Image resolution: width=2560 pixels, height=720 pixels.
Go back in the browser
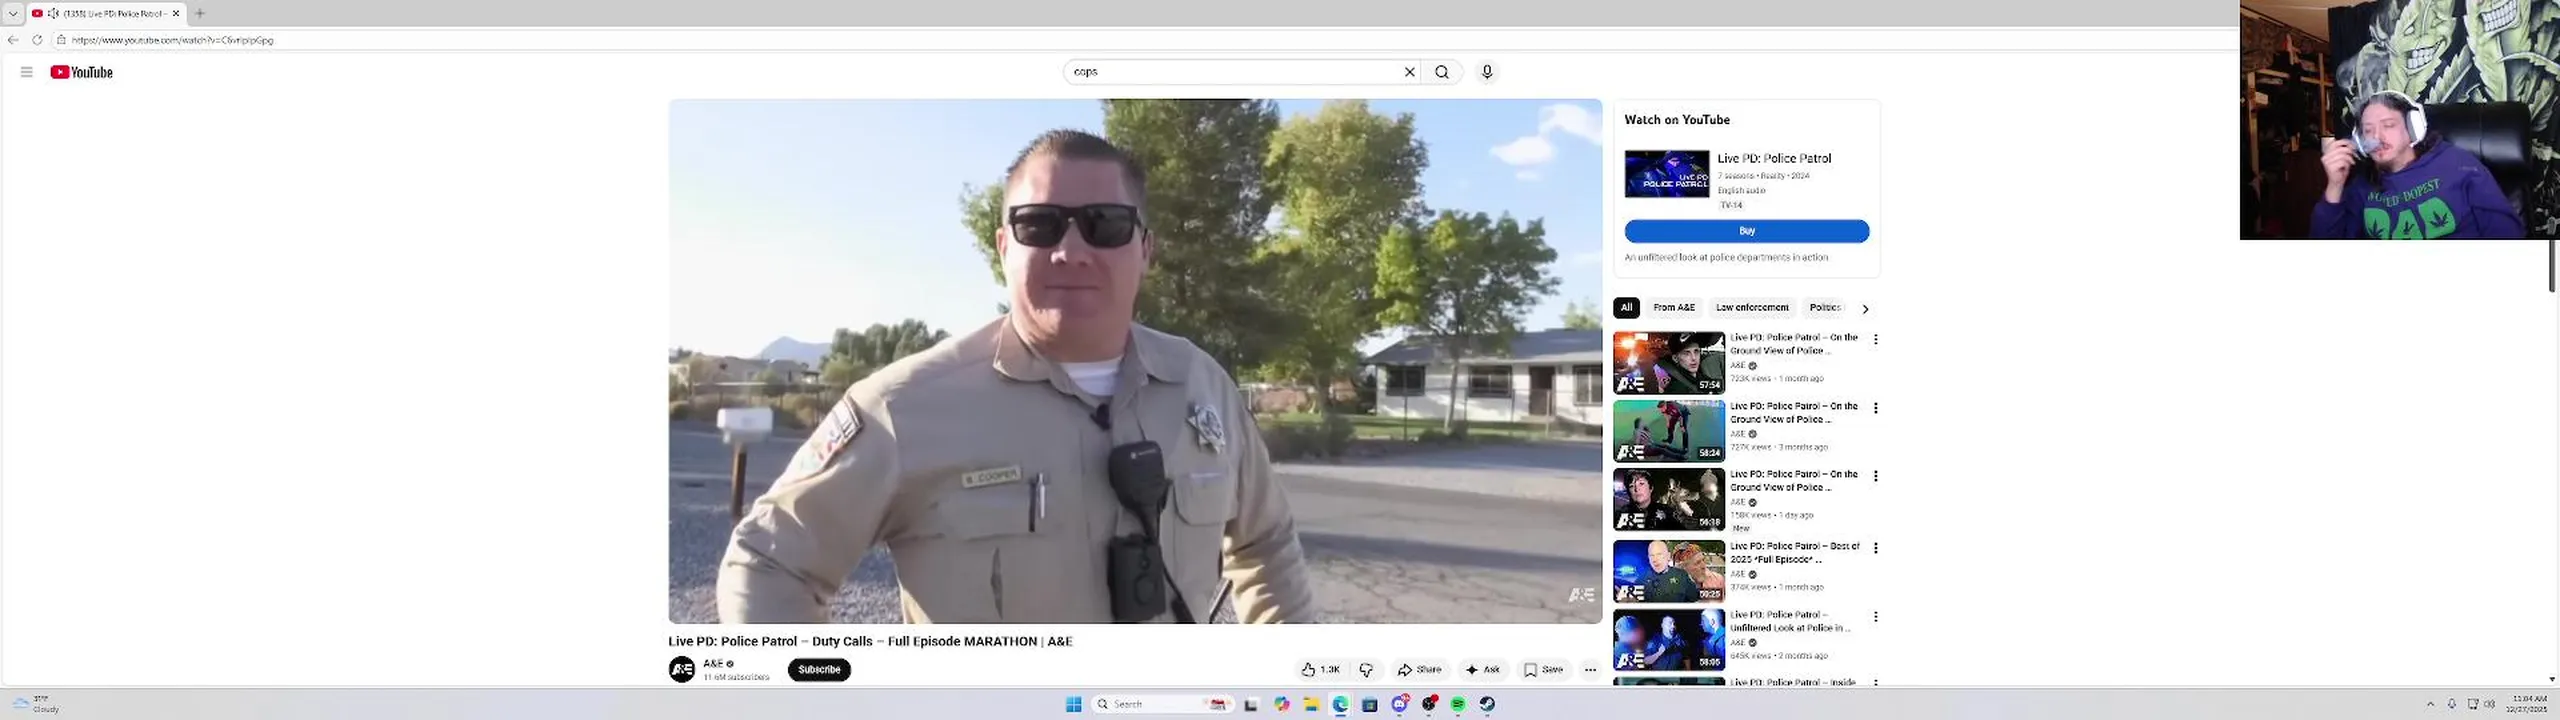point(13,40)
